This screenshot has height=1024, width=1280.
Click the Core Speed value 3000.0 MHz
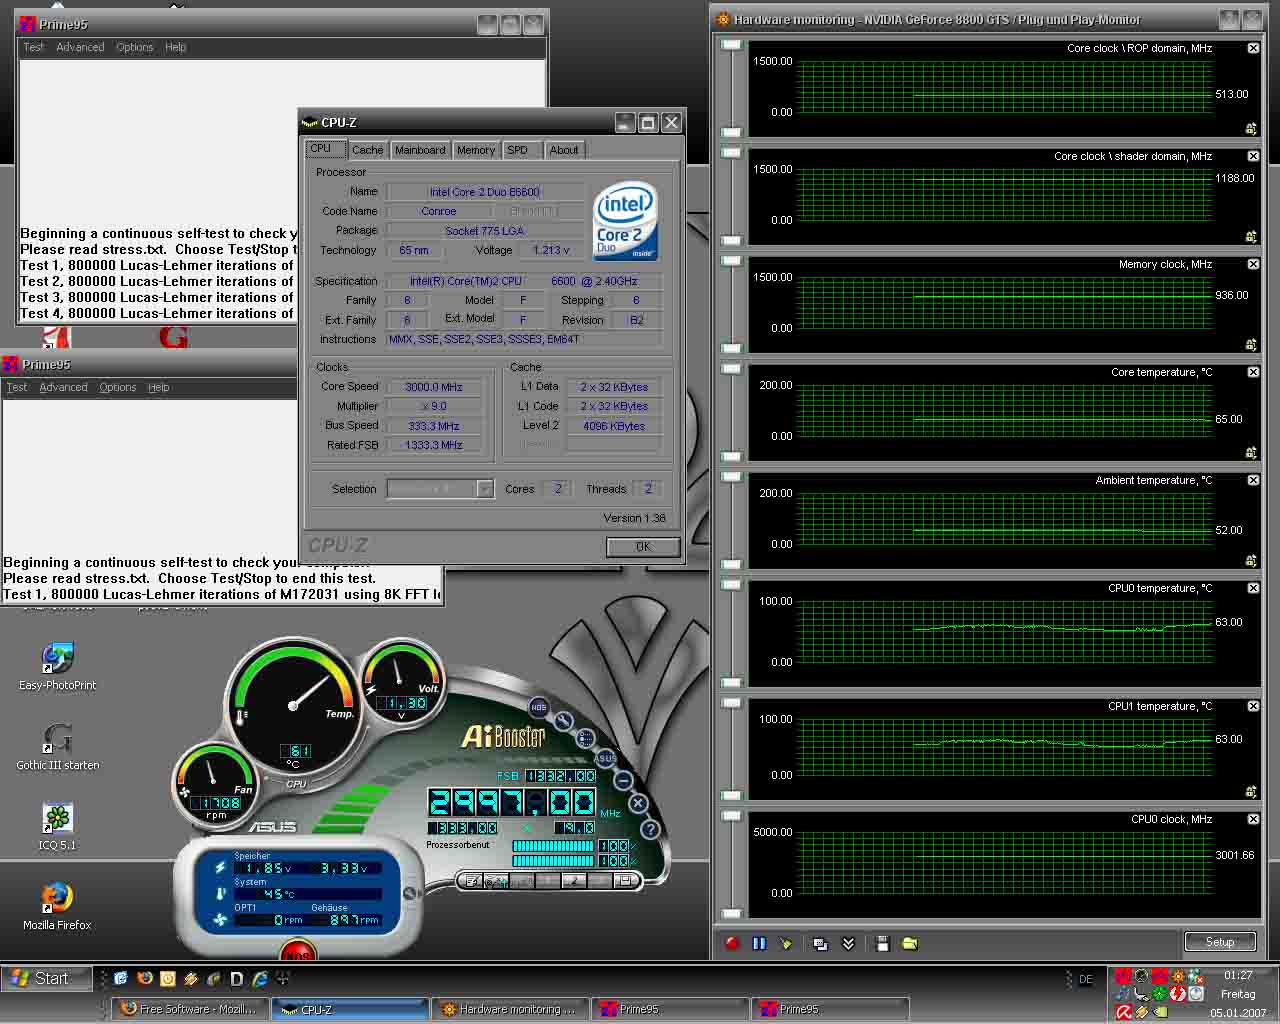tap(434, 387)
